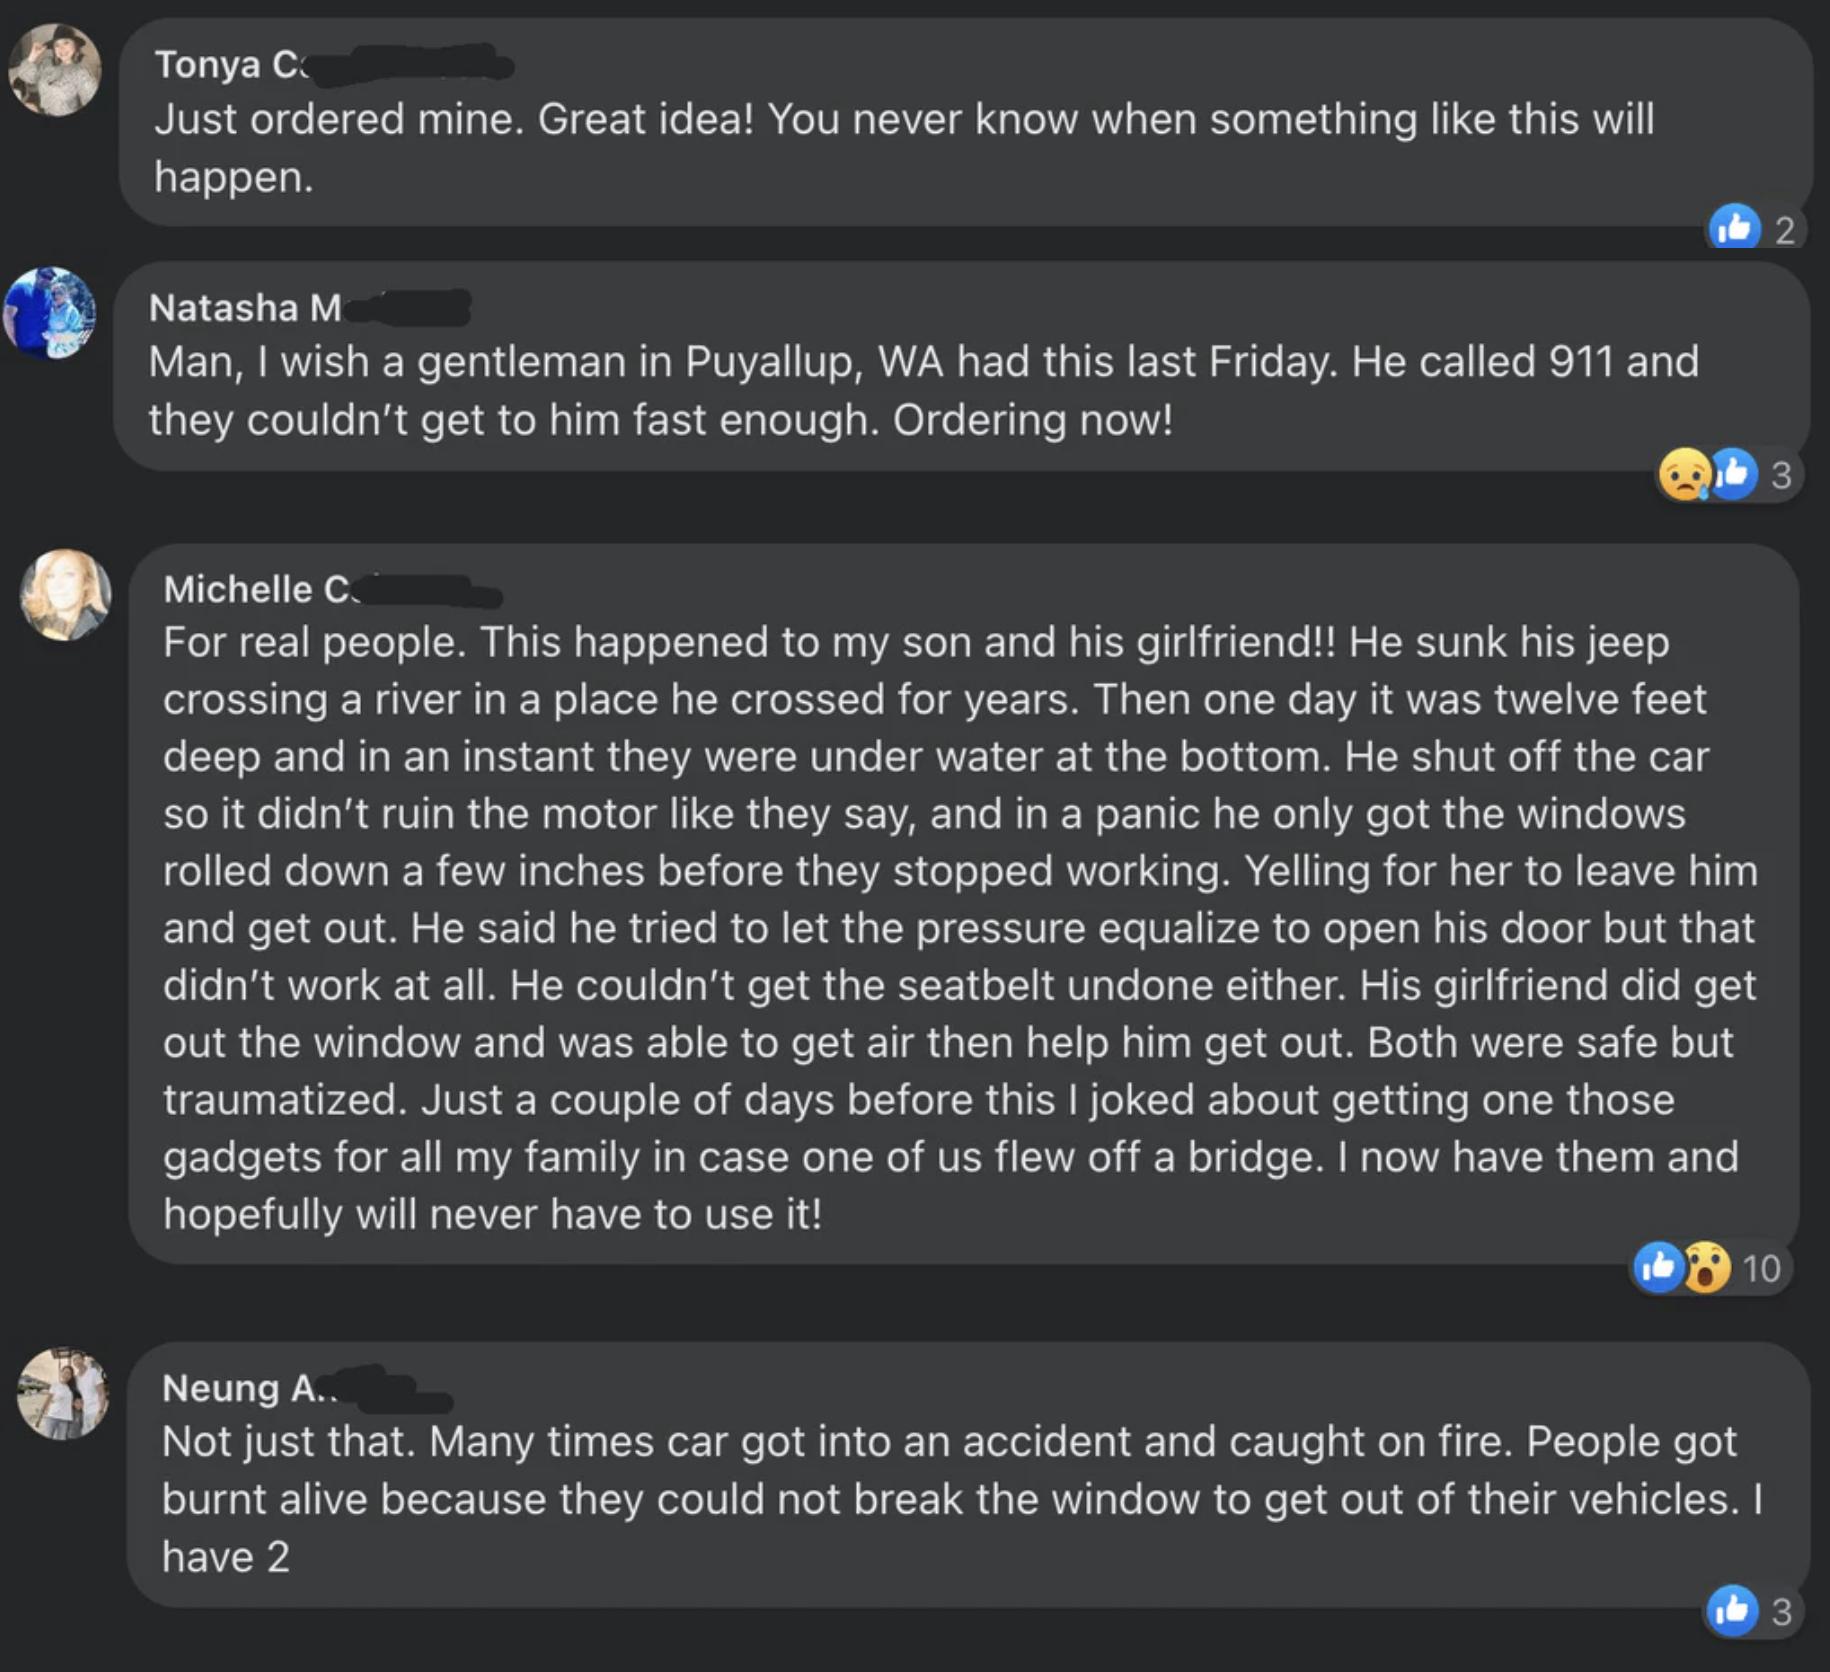Open Neung A's profile picture
The width and height of the screenshot is (1830, 1672).
pos(63,1392)
